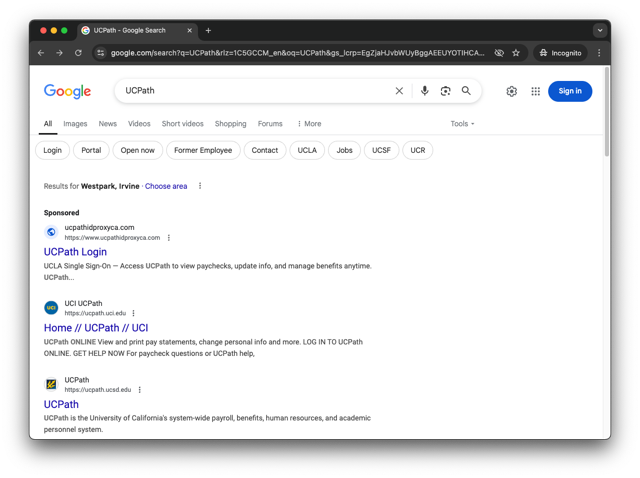
Task: Select the Former Employee filter chip
Action: [203, 150]
